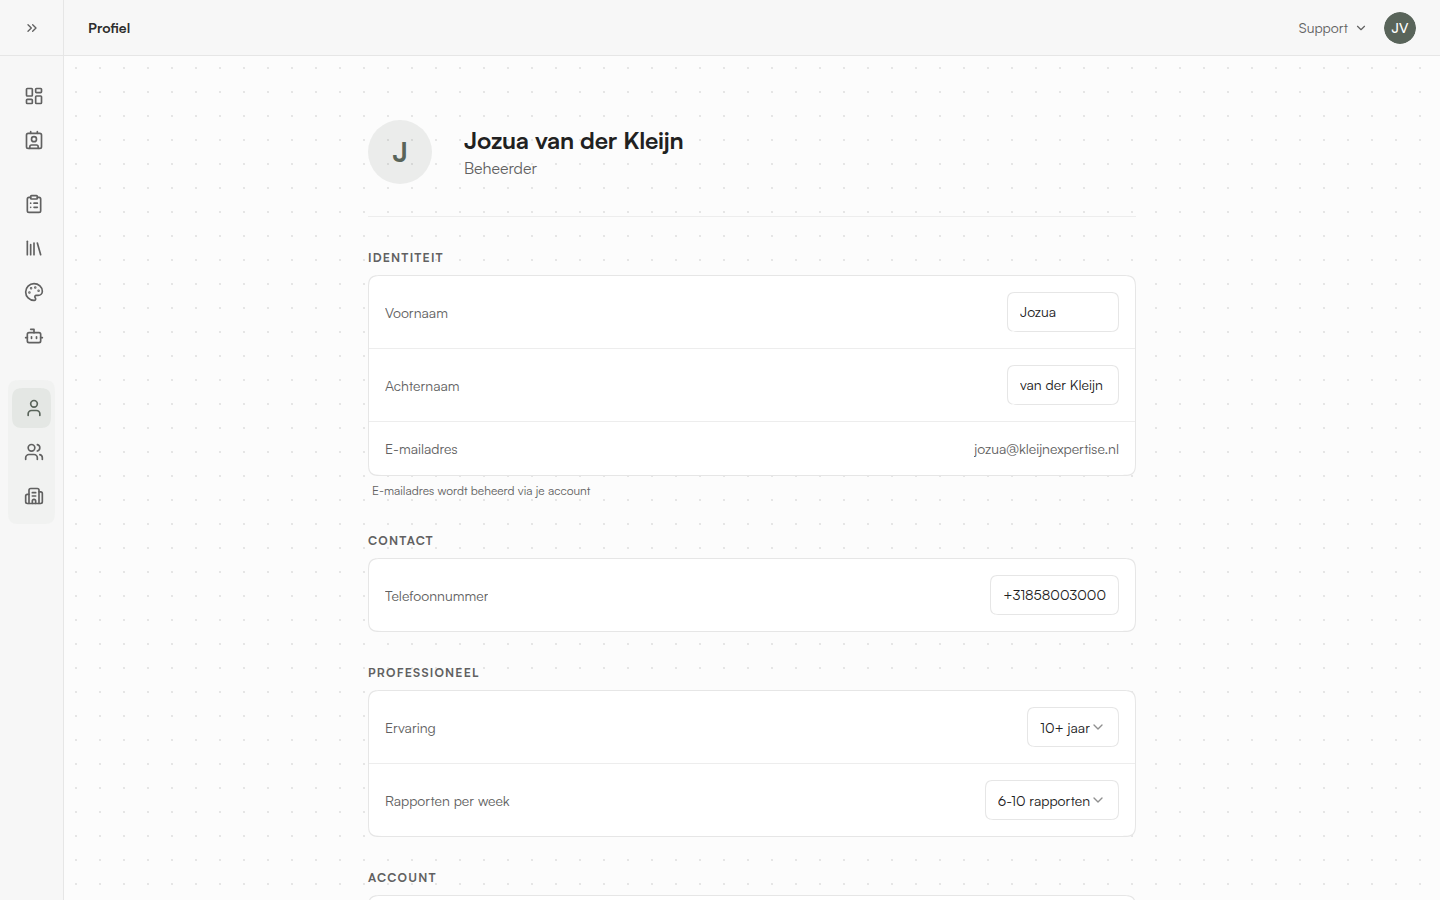Open the contact badge icon in the sidebar

pos(34,140)
